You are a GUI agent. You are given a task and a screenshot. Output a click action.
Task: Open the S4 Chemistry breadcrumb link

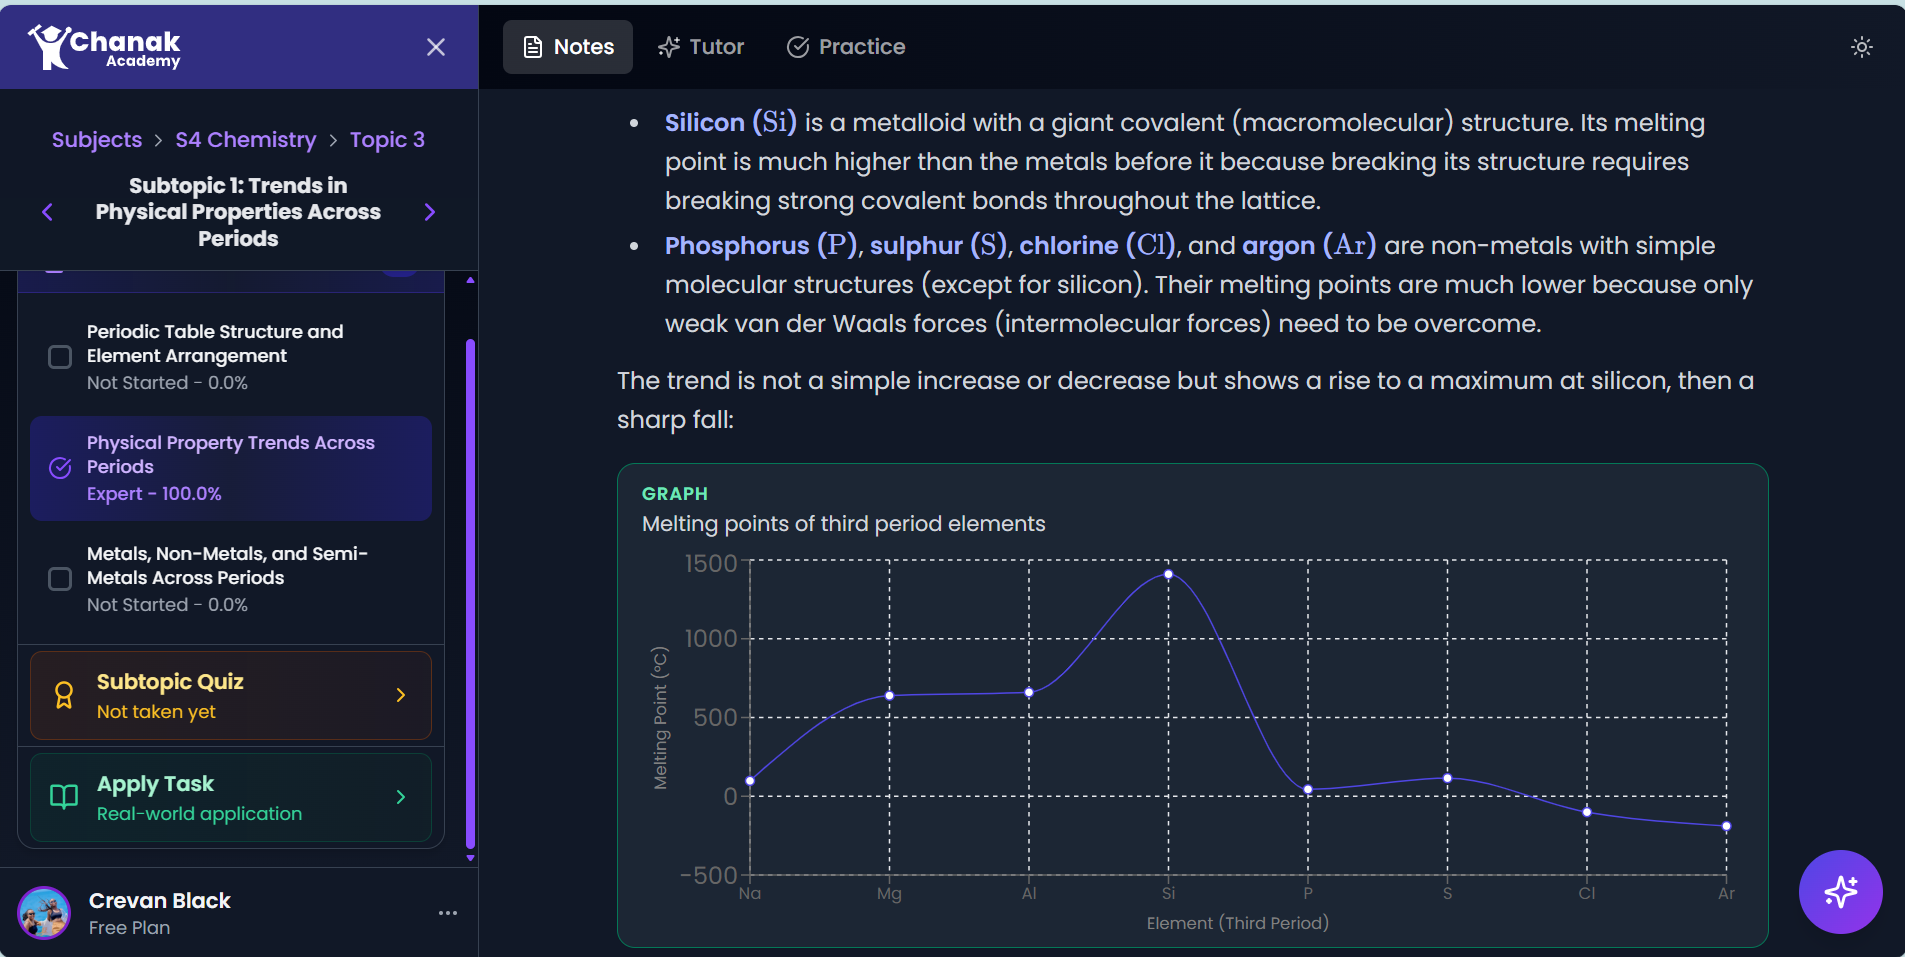(245, 139)
